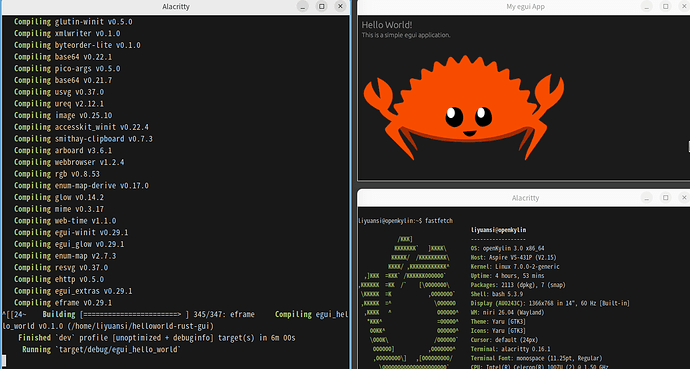Click the 'Display (AUO243C): 1366x768' line
690x369 pixels.
tap(550, 303)
